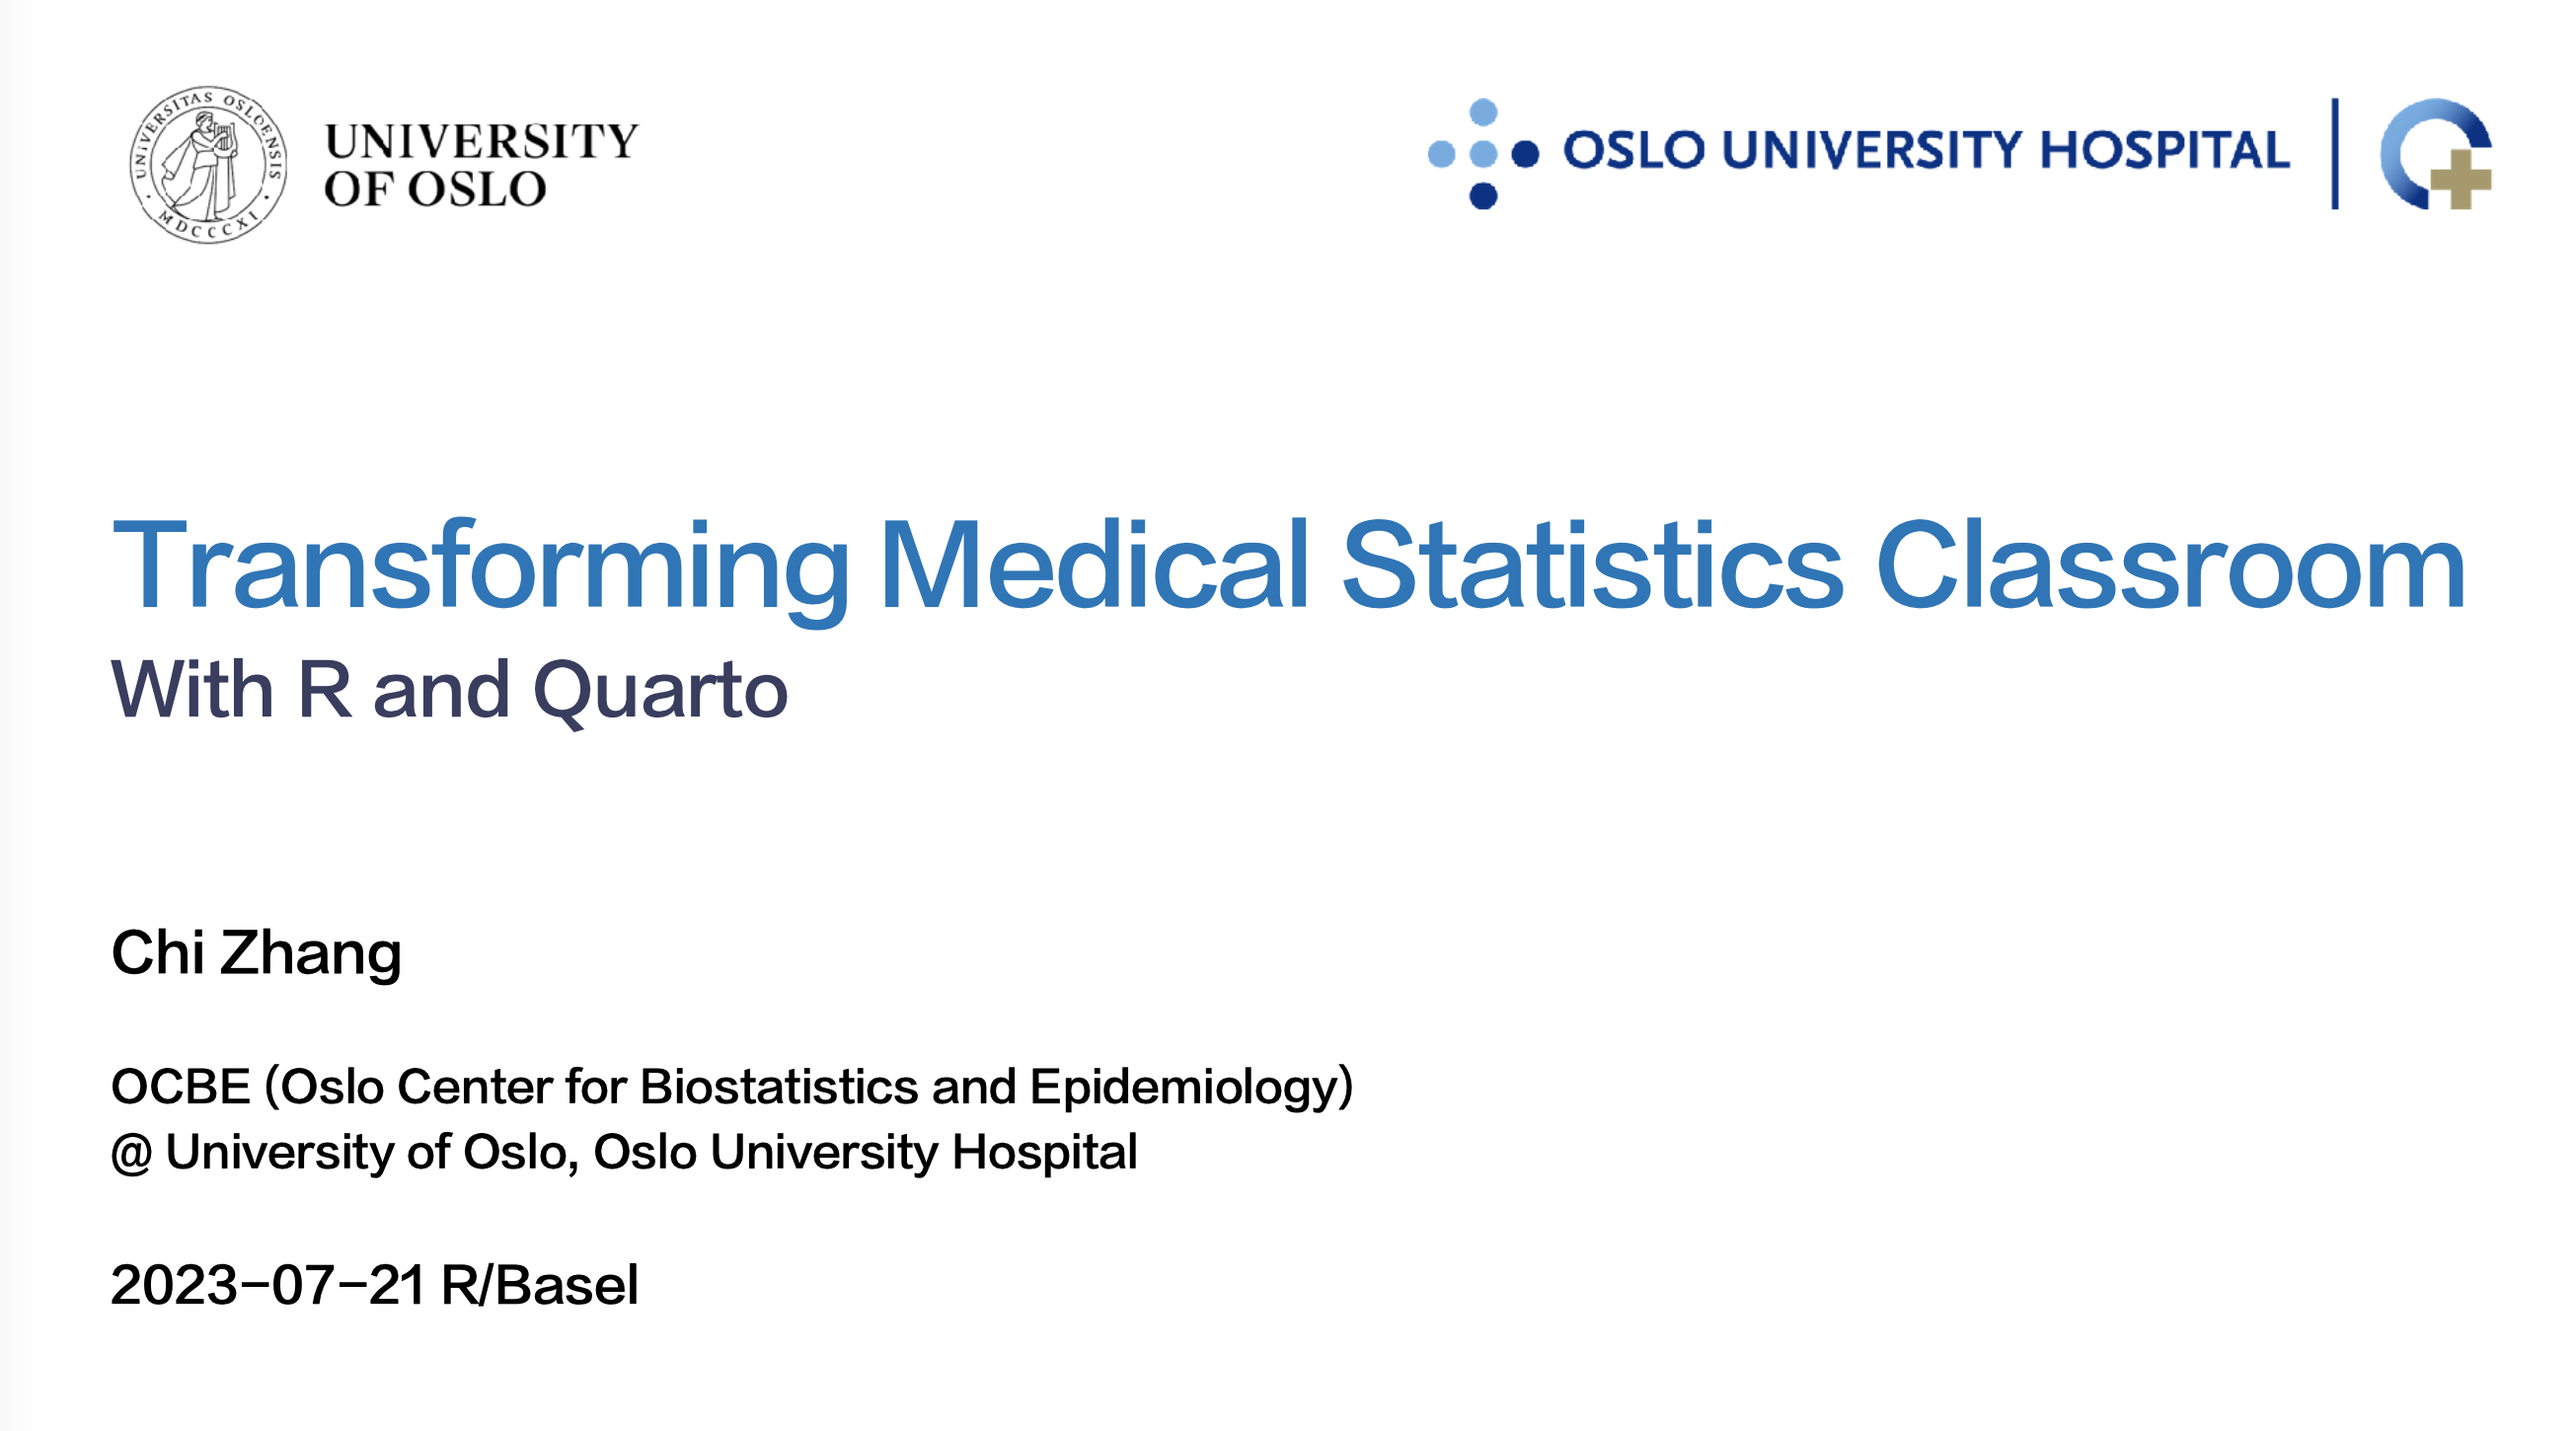Click the word "Classroom" in the title
This screenshot has height=1431, width=2576.
[2170, 566]
